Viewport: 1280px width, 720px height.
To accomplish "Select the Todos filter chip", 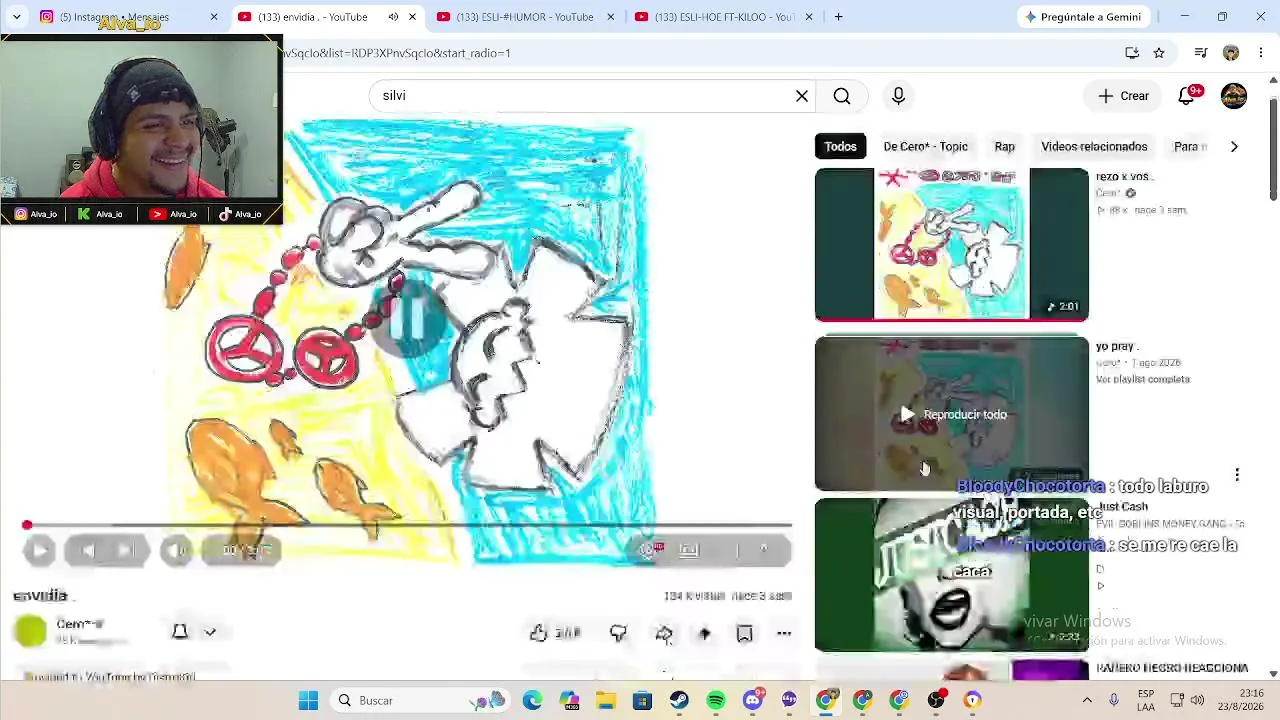I will tap(841, 147).
